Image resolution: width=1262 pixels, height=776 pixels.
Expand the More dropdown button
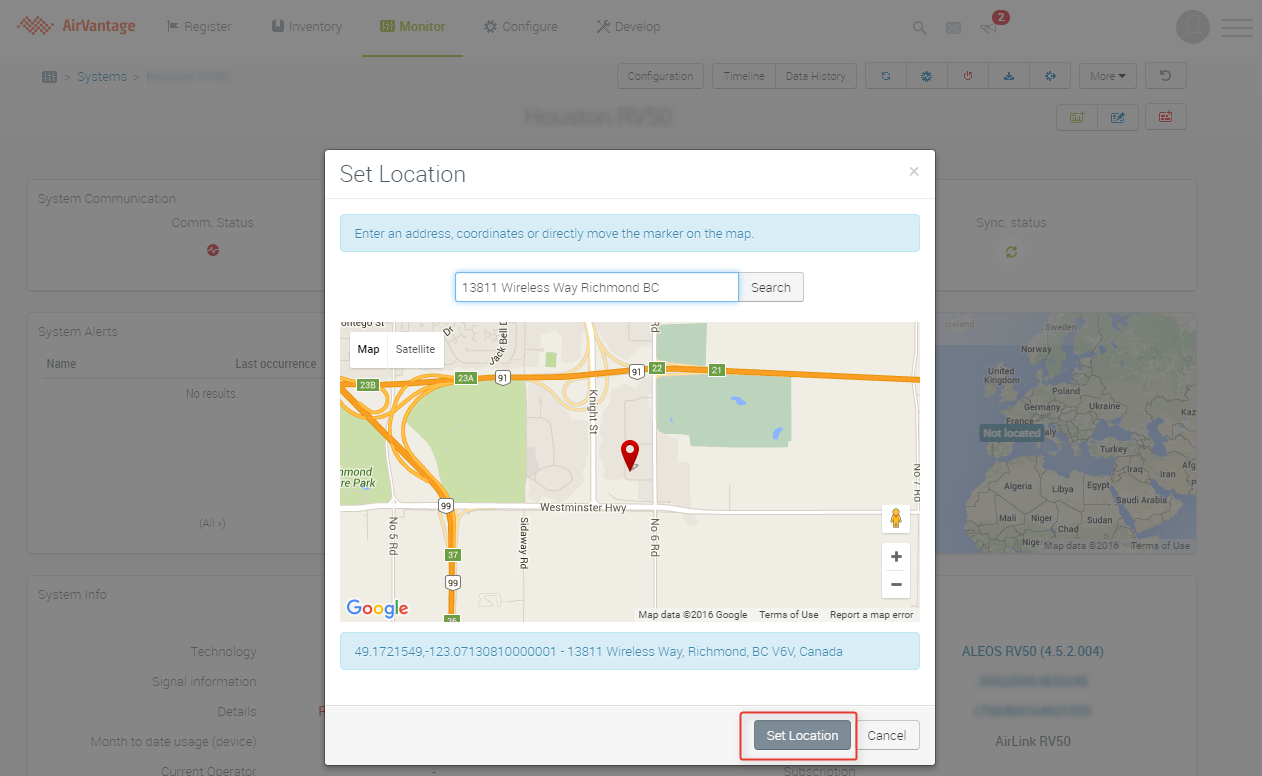coord(1107,76)
